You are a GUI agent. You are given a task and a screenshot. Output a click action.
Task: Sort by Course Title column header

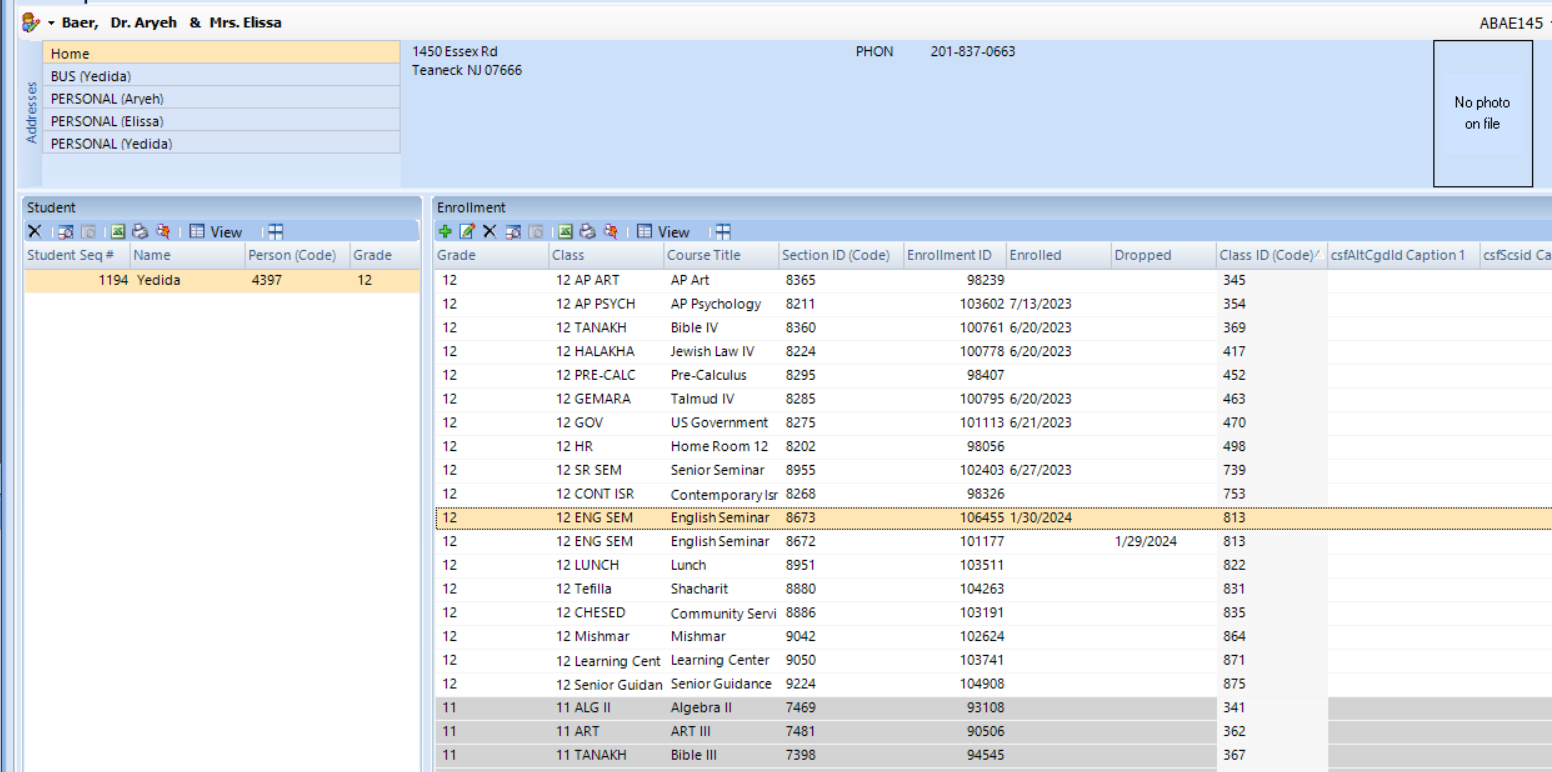pos(721,255)
